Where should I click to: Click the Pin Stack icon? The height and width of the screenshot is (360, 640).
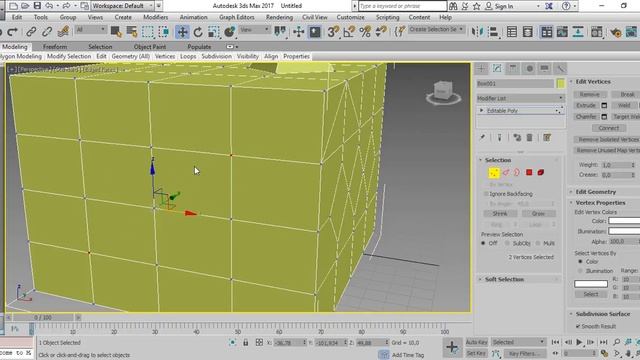coord(482,138)
